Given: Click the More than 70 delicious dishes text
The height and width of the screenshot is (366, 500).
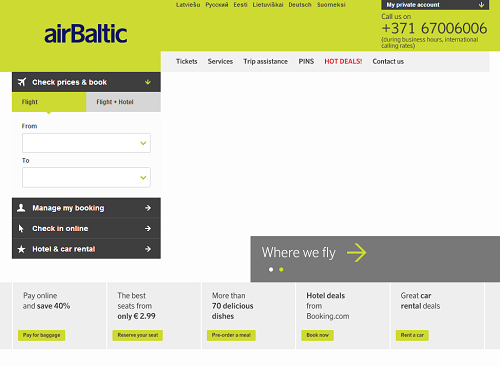Looking at the screenshot, I should pos(232,306).
